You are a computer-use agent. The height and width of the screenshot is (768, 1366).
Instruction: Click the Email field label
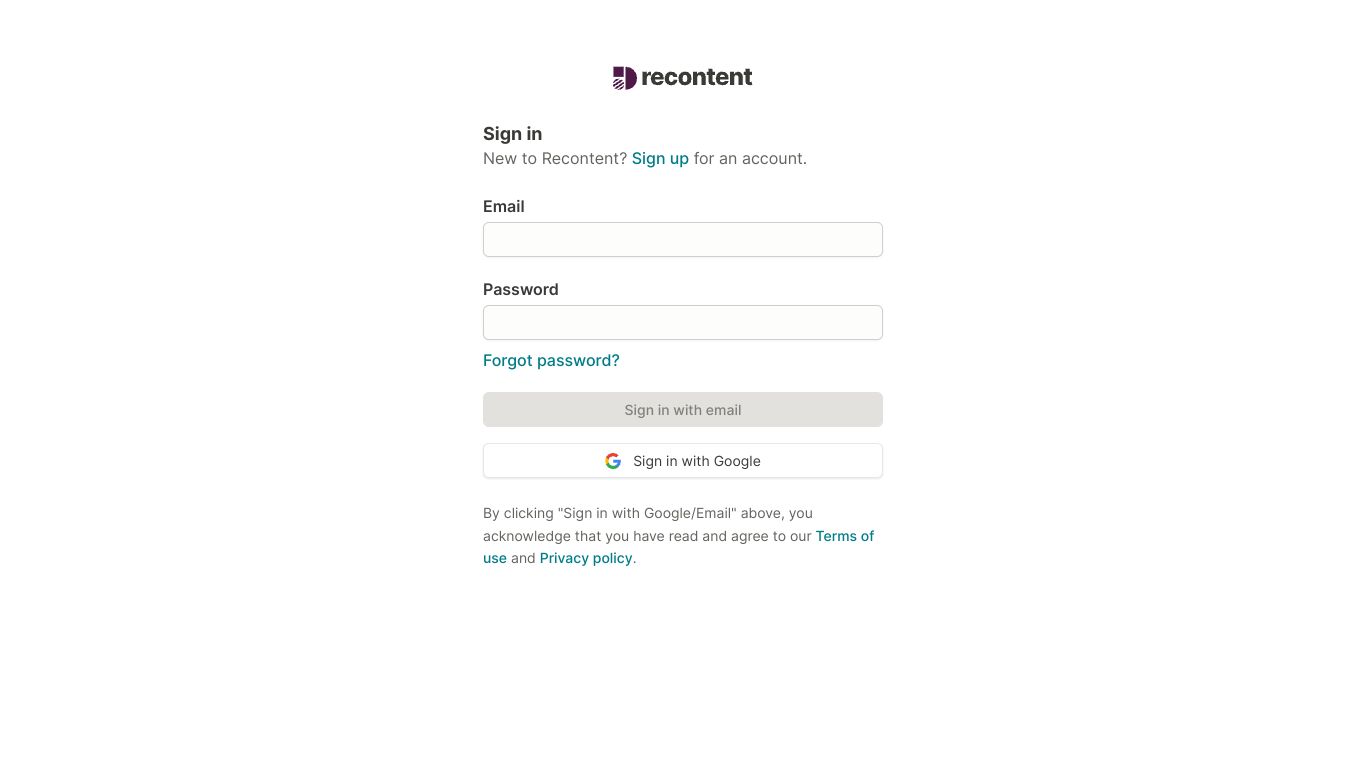point(503,207)
